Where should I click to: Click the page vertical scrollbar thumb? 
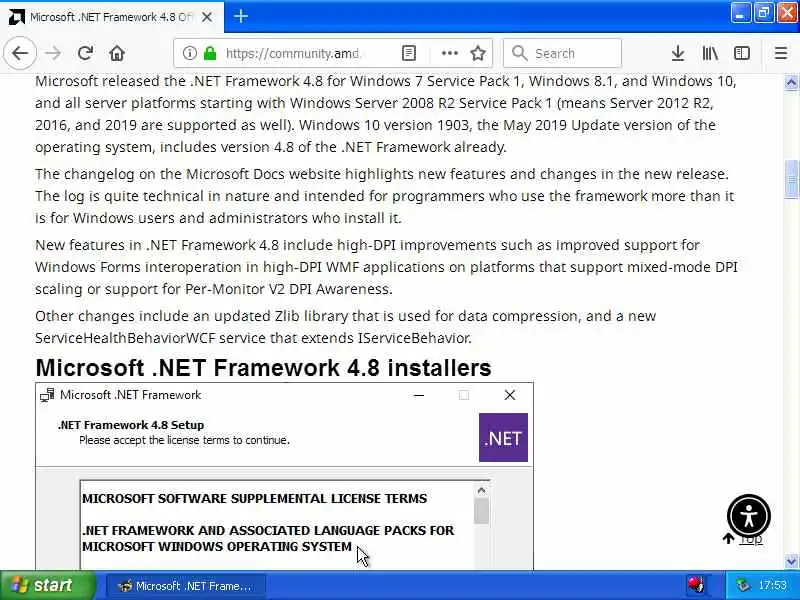(791, 179)
